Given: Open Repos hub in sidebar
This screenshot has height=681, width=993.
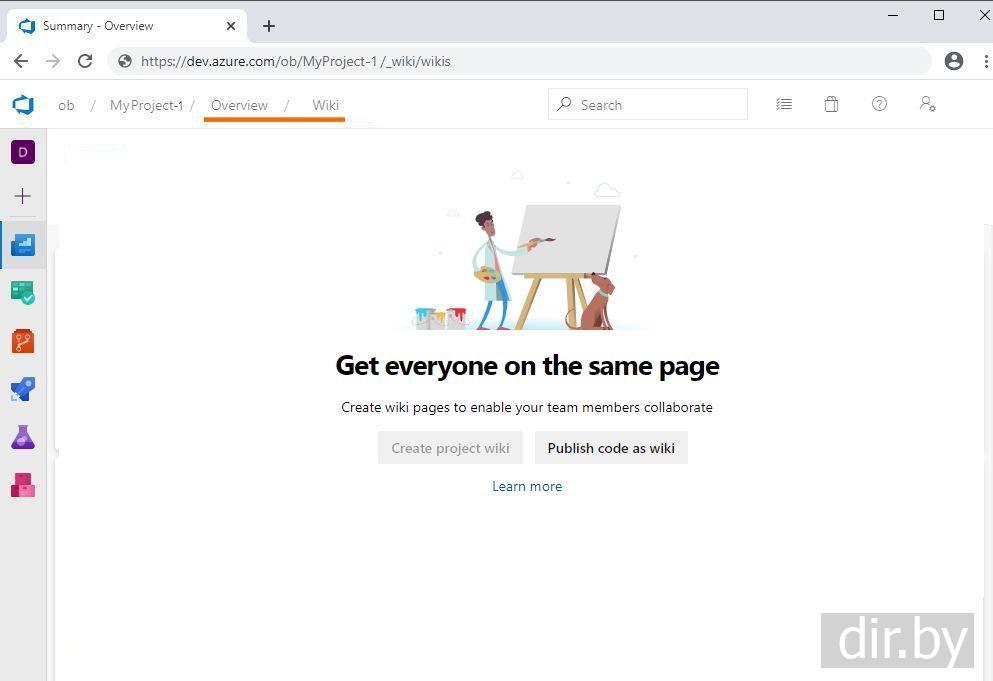Looking at the screenshot, I should (x=23, y=341).
